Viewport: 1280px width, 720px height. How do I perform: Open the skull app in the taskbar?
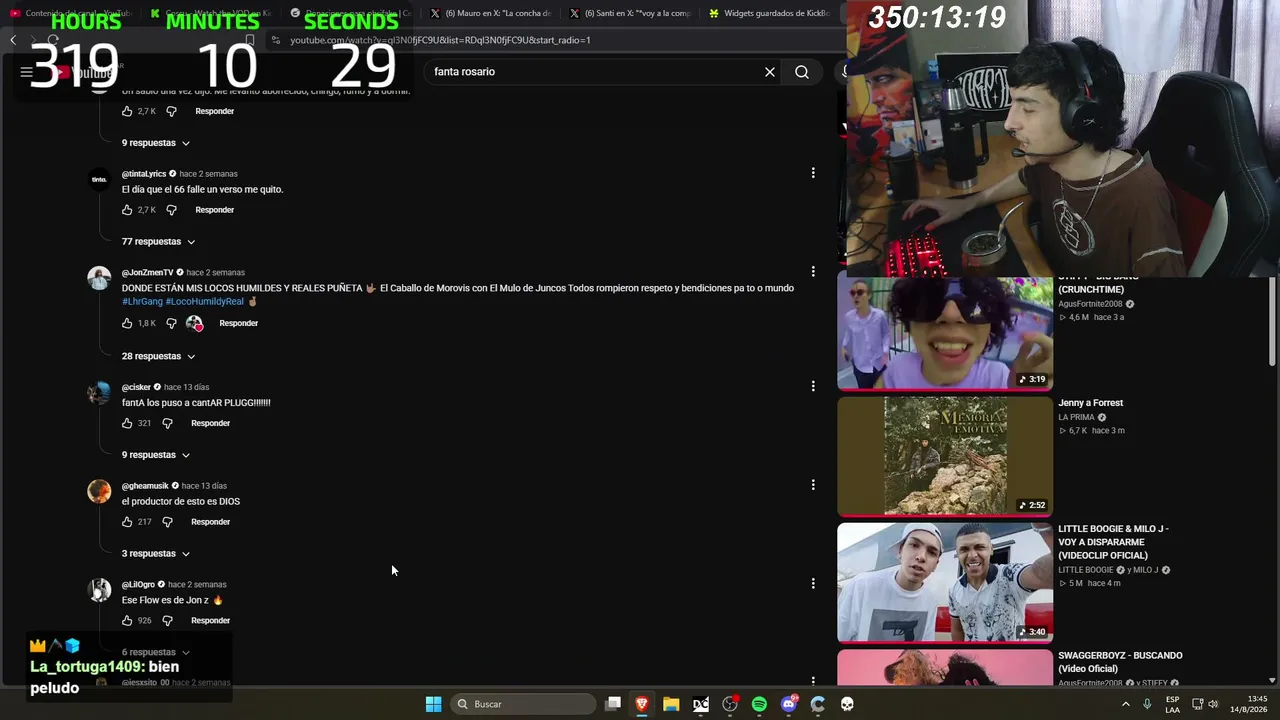[847, 704]
